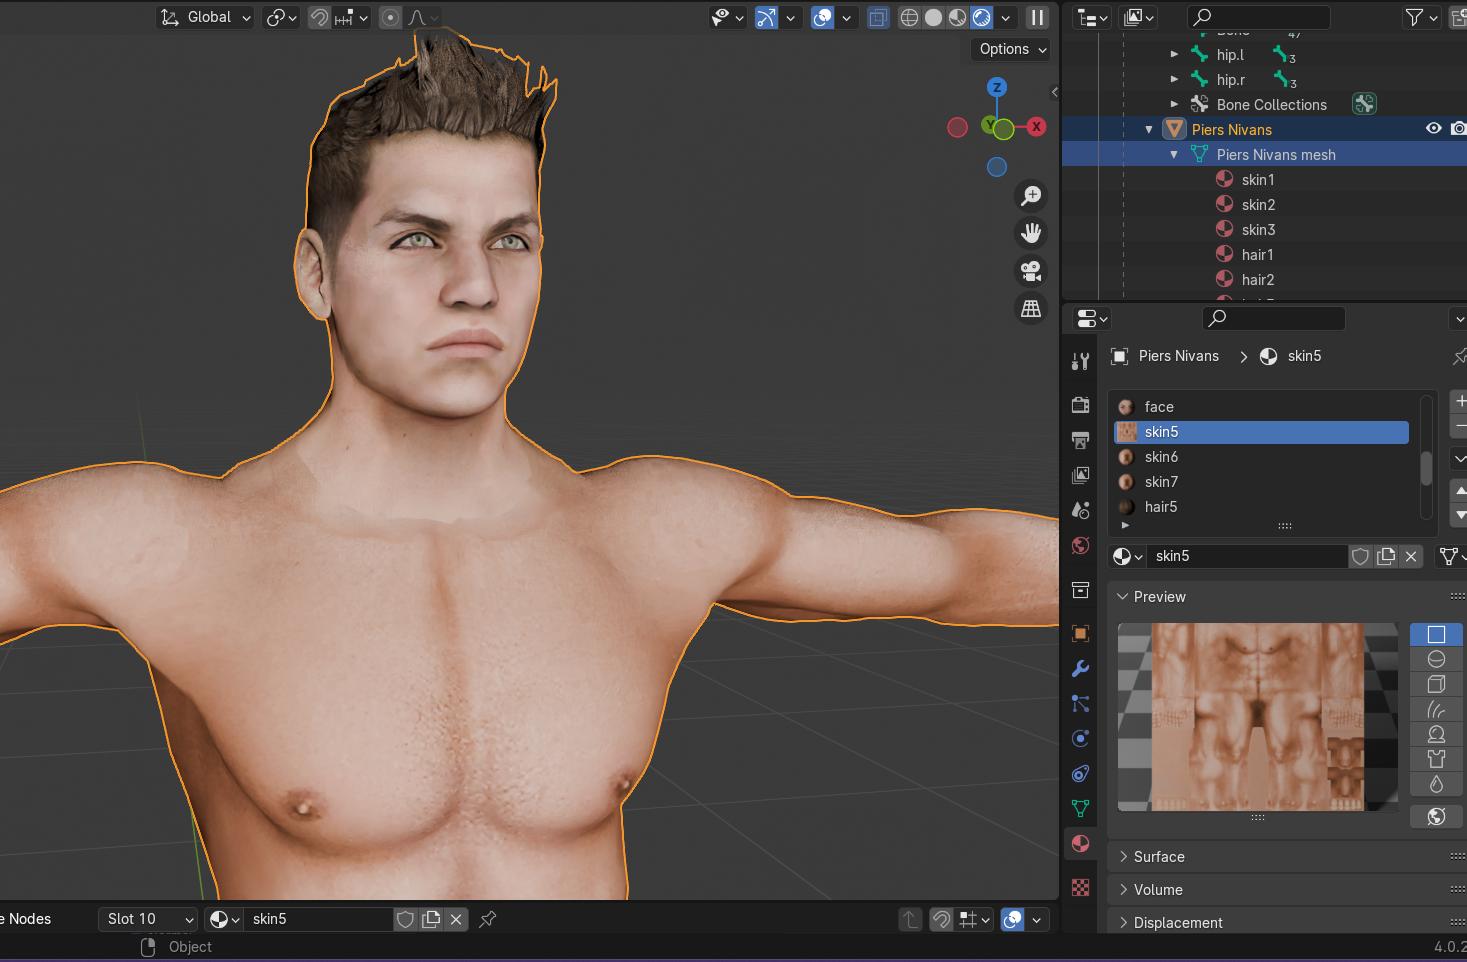This screenshot has height=962, width=1467.
Task: Set cube preview render type
Action: [1436, 684]
